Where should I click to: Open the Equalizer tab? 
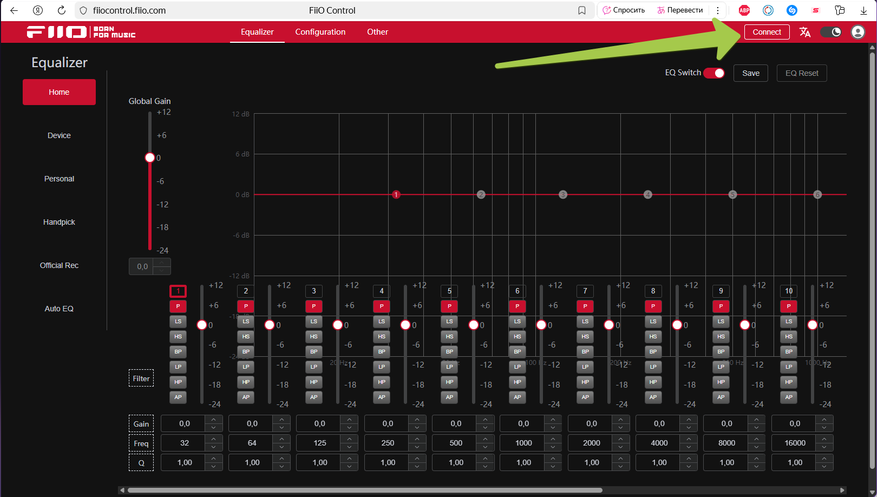coord(257,32)
